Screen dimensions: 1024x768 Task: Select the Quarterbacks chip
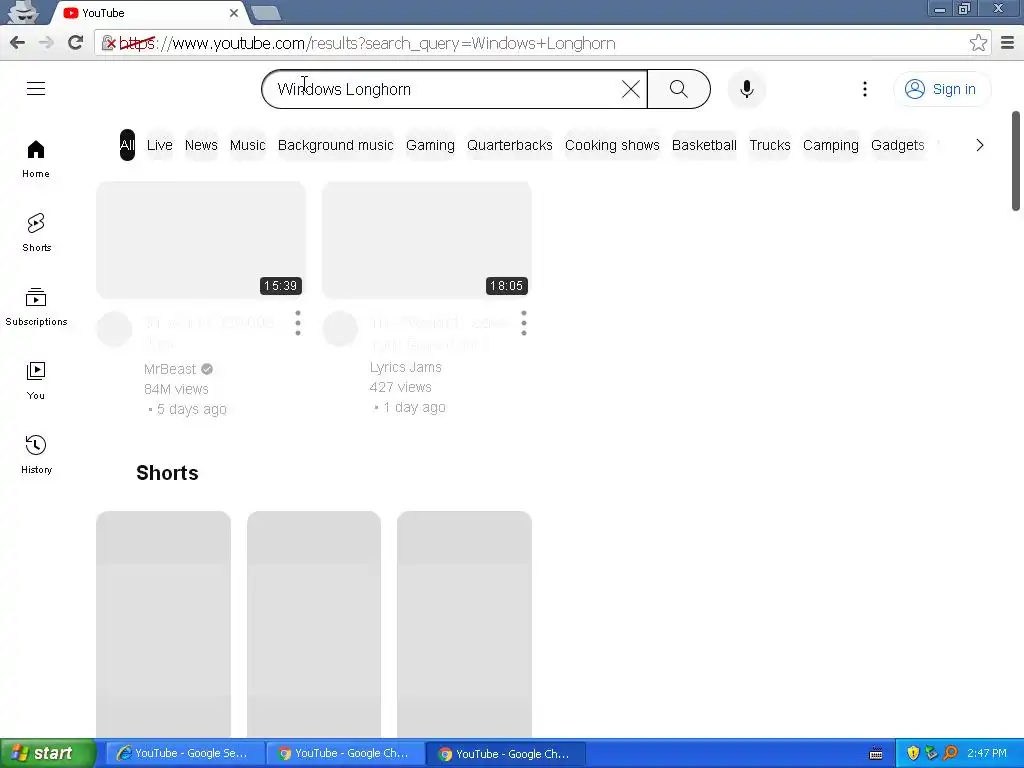509,145
